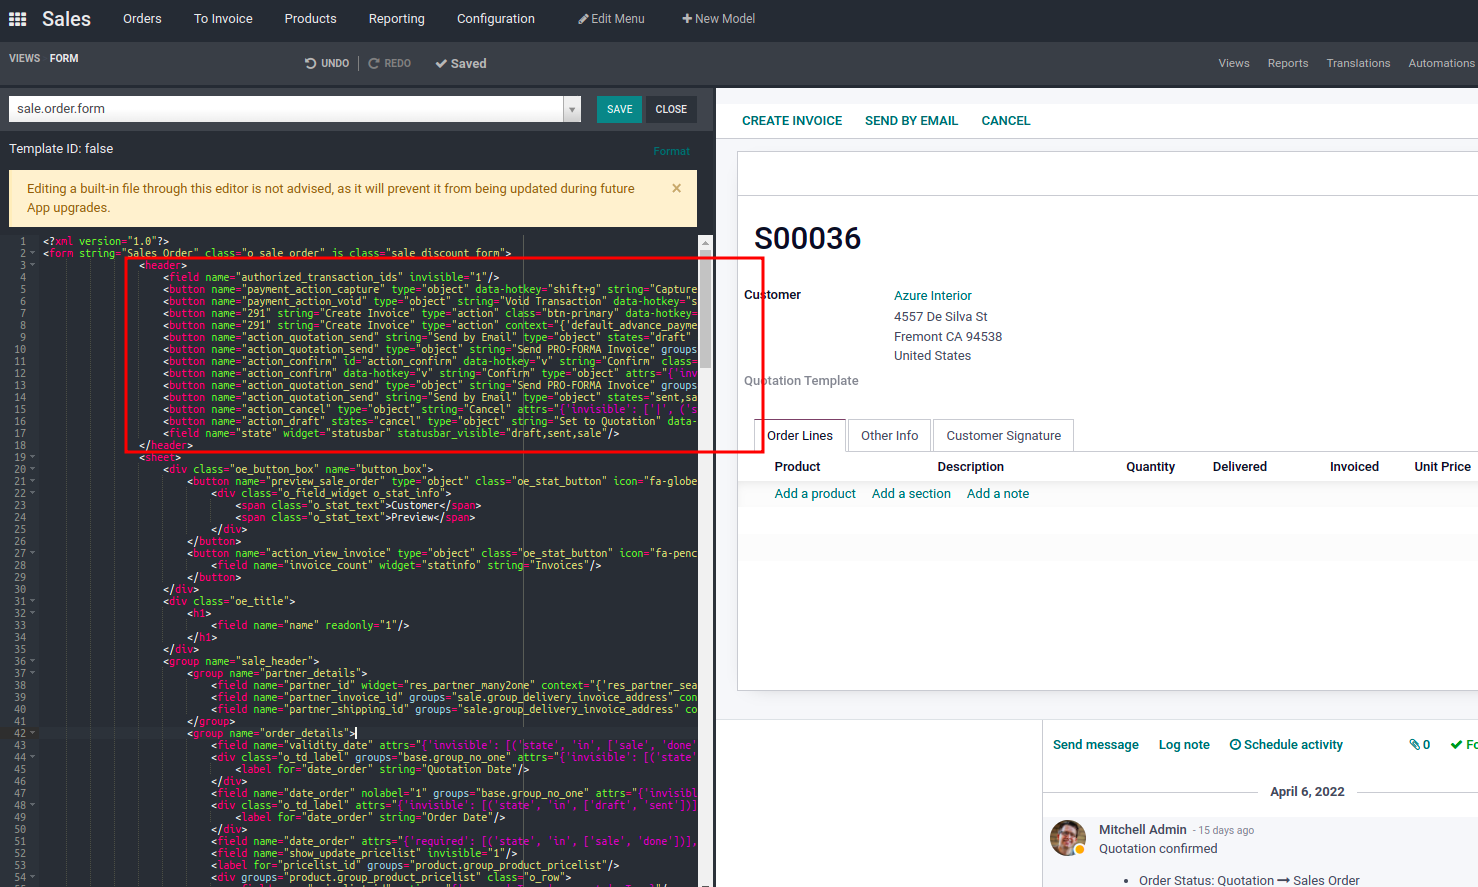Collapse the header tag on line 3
1478x887 pixels.
pos(32,265)
